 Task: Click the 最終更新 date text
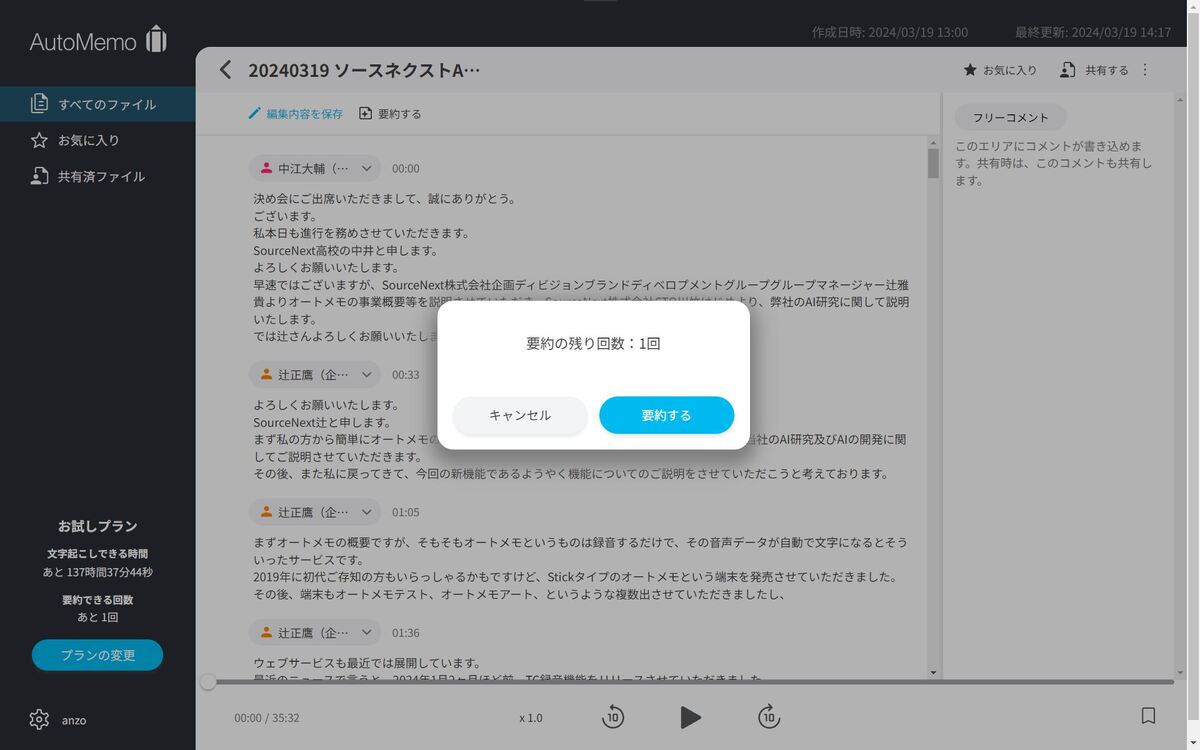point(1093,32)
